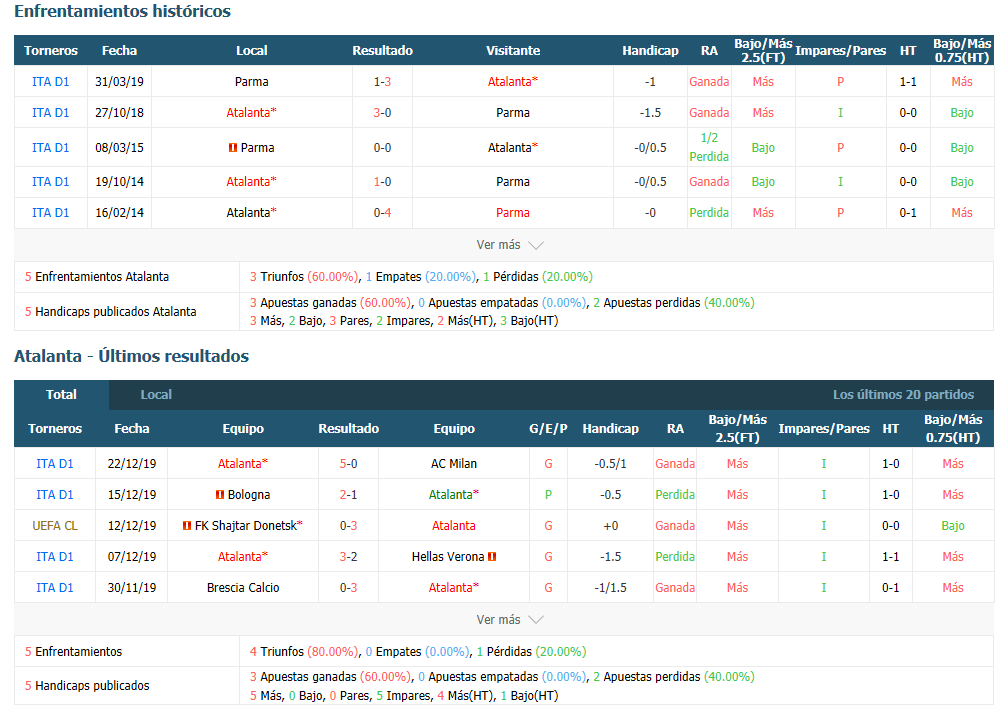Switch to the Local tab
1007x717 pixels.
click(x=156, y=394)
